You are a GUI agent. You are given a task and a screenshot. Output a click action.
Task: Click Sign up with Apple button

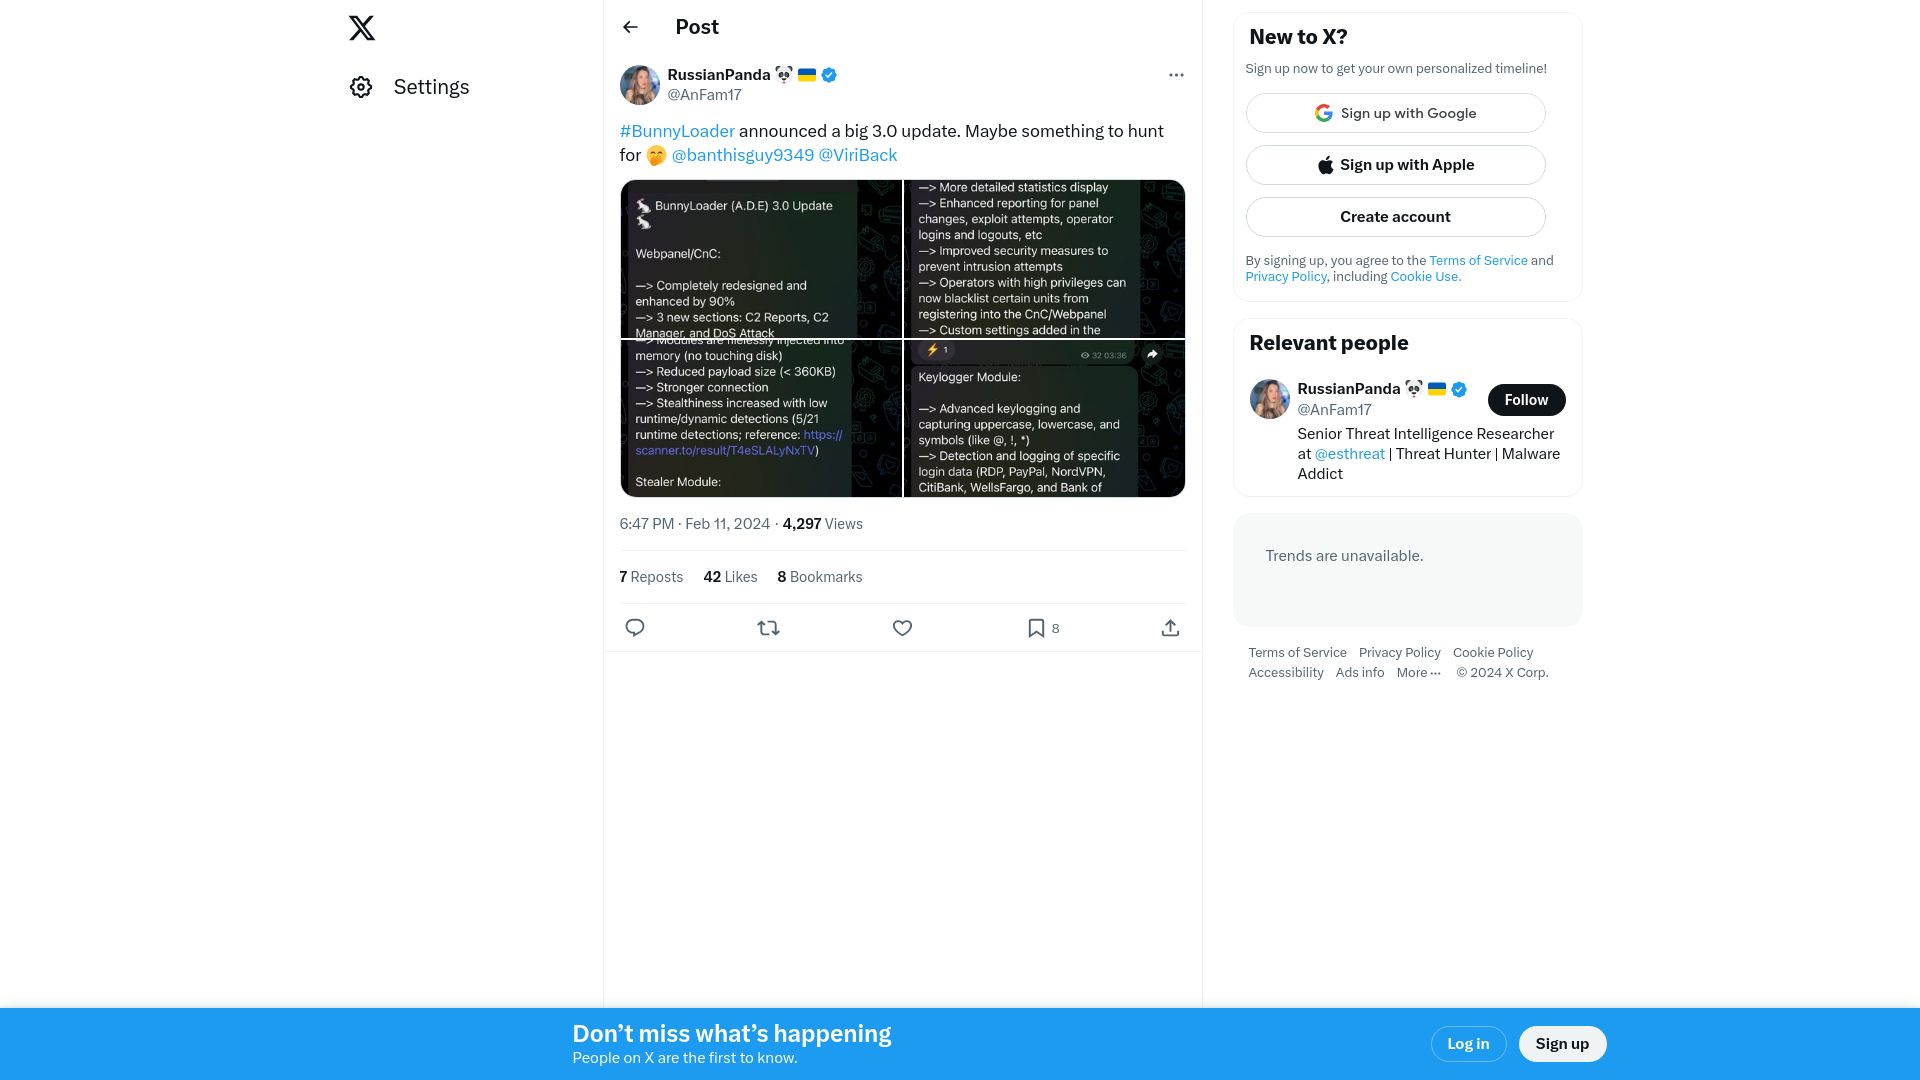pos(1395,165)
